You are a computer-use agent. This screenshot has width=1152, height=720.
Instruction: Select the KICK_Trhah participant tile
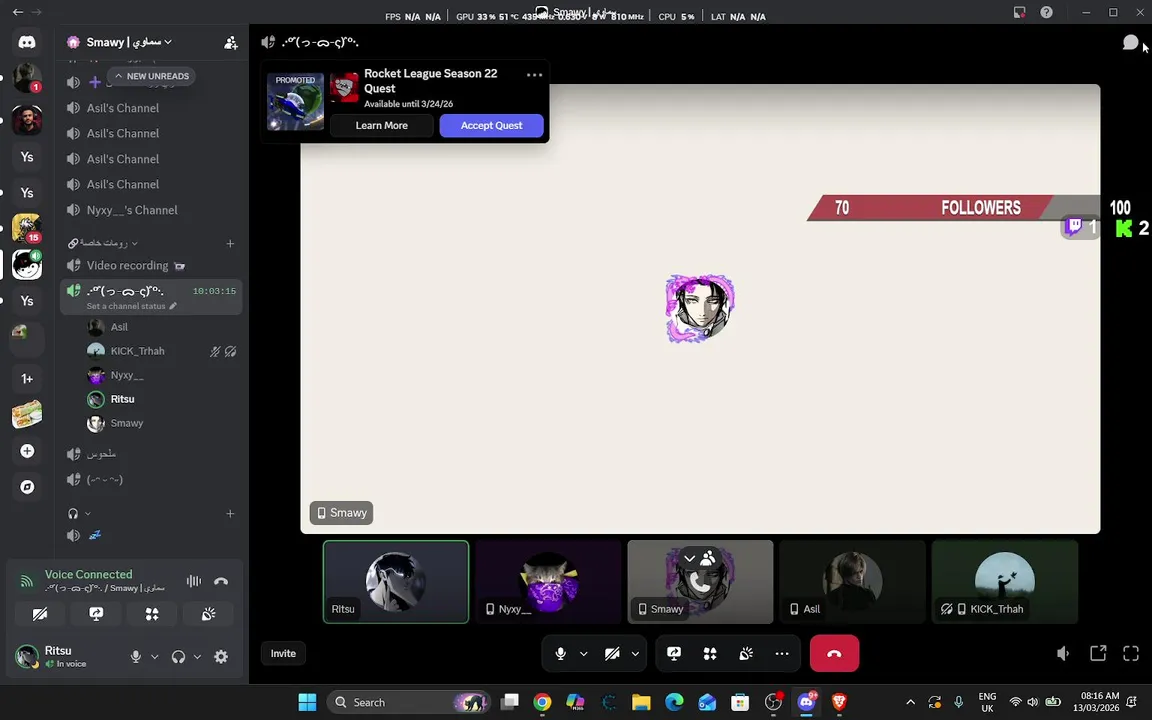tap(1004, 582)
